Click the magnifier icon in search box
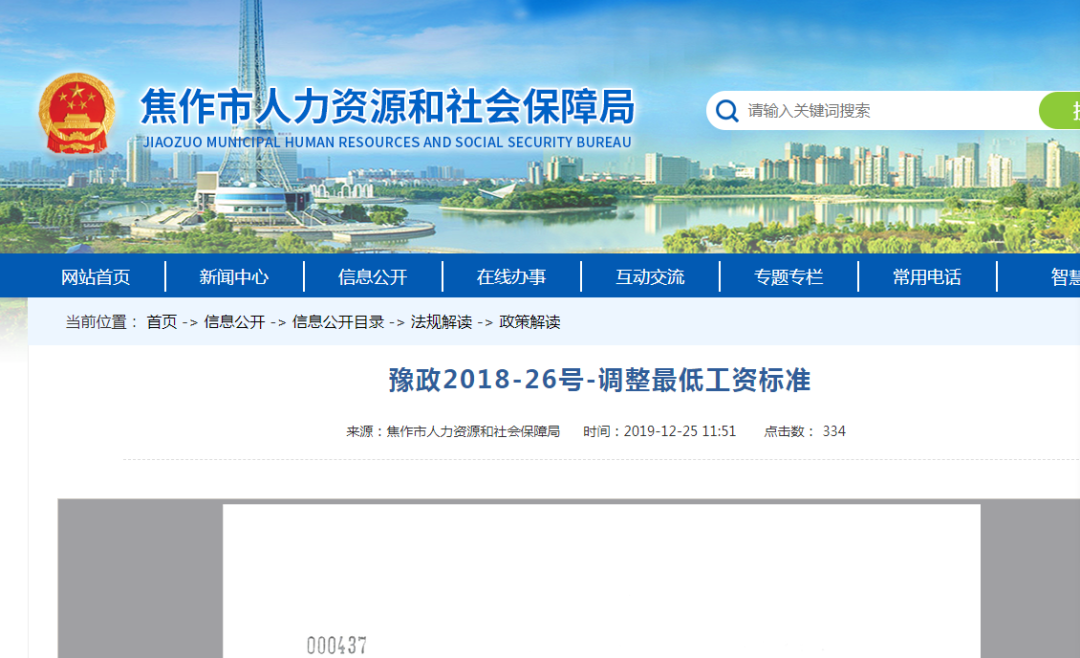 point(727,111)
